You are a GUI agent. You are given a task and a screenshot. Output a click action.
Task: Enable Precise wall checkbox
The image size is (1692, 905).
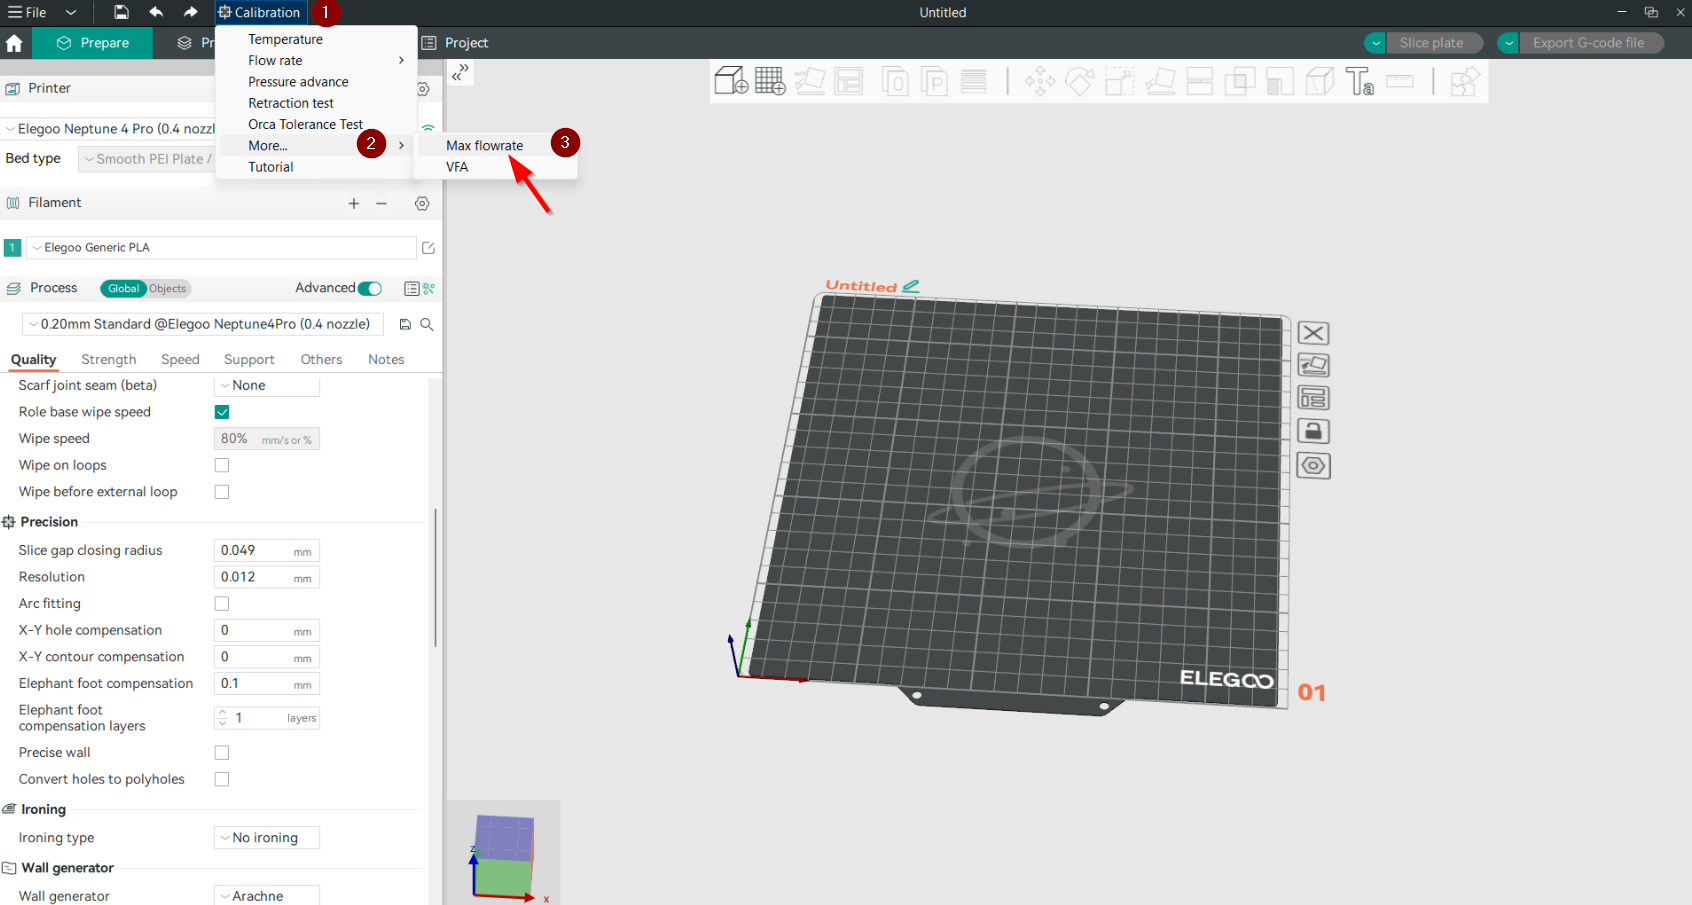pos(222,753)
